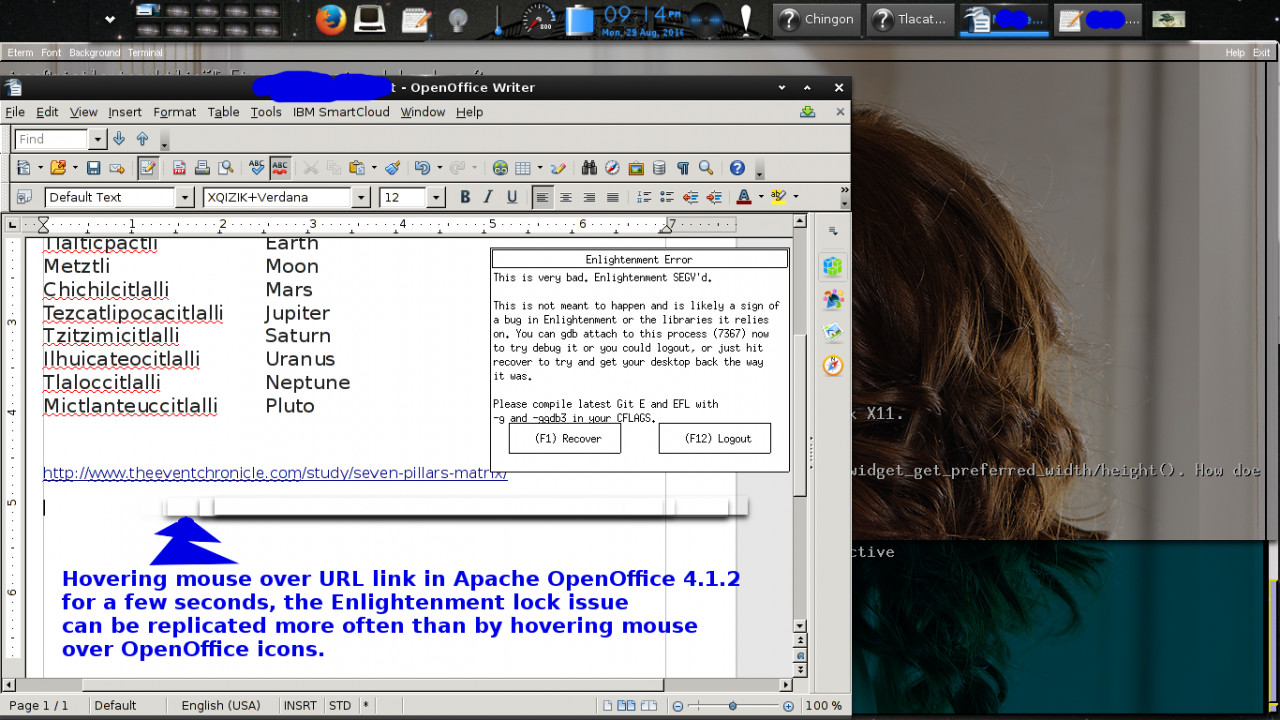Click the (F1) Recover button
Image resolution: width=1280 pixels, height=720 pixels.
coord(565,438)
